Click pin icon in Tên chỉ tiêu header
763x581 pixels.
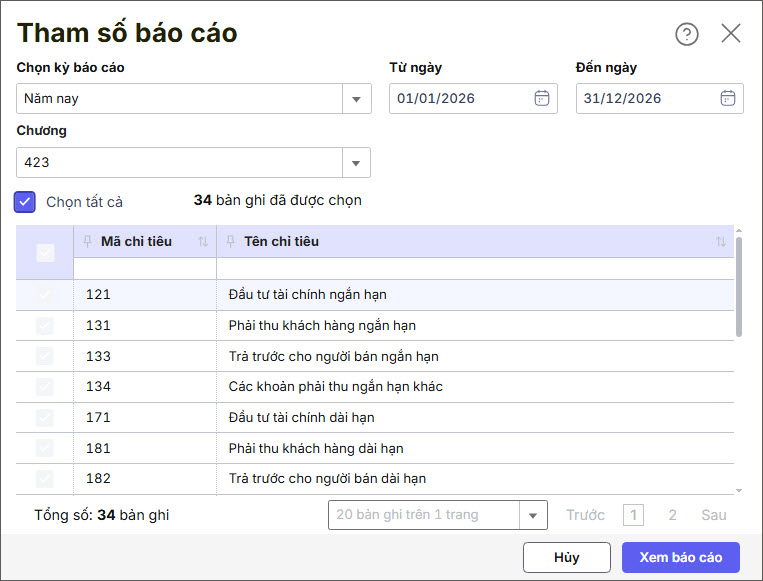point(231,241)
